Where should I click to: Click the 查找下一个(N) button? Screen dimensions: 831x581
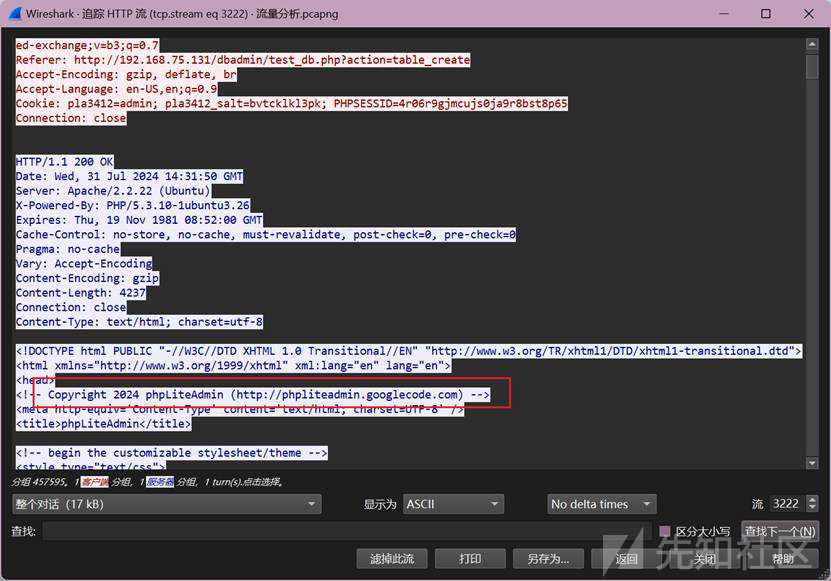coord(780,531)
